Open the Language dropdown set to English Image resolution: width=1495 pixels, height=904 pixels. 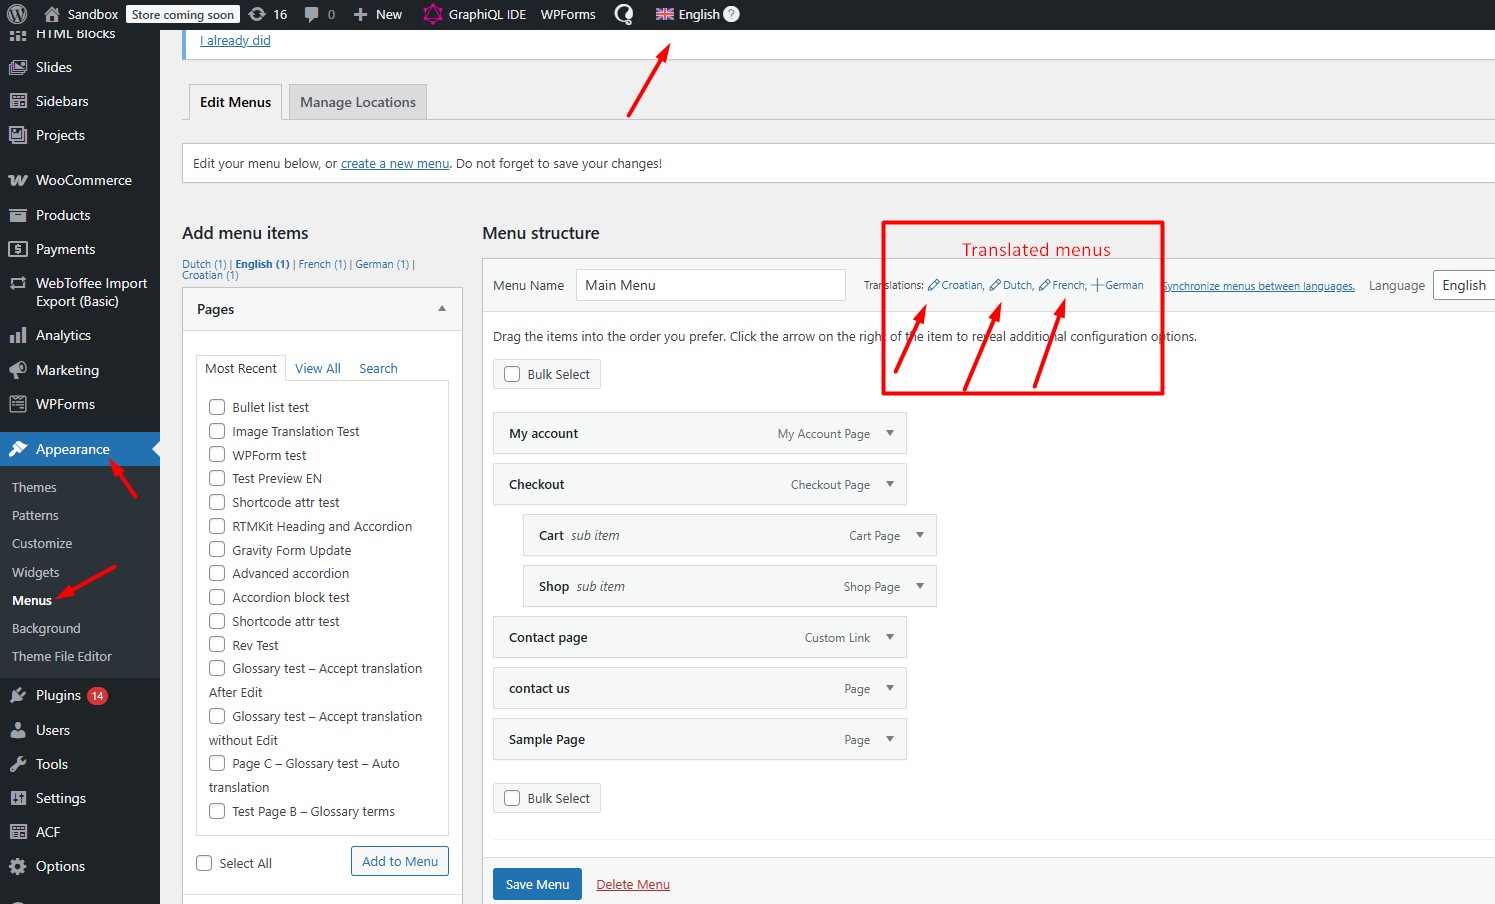pos(1464,285)
